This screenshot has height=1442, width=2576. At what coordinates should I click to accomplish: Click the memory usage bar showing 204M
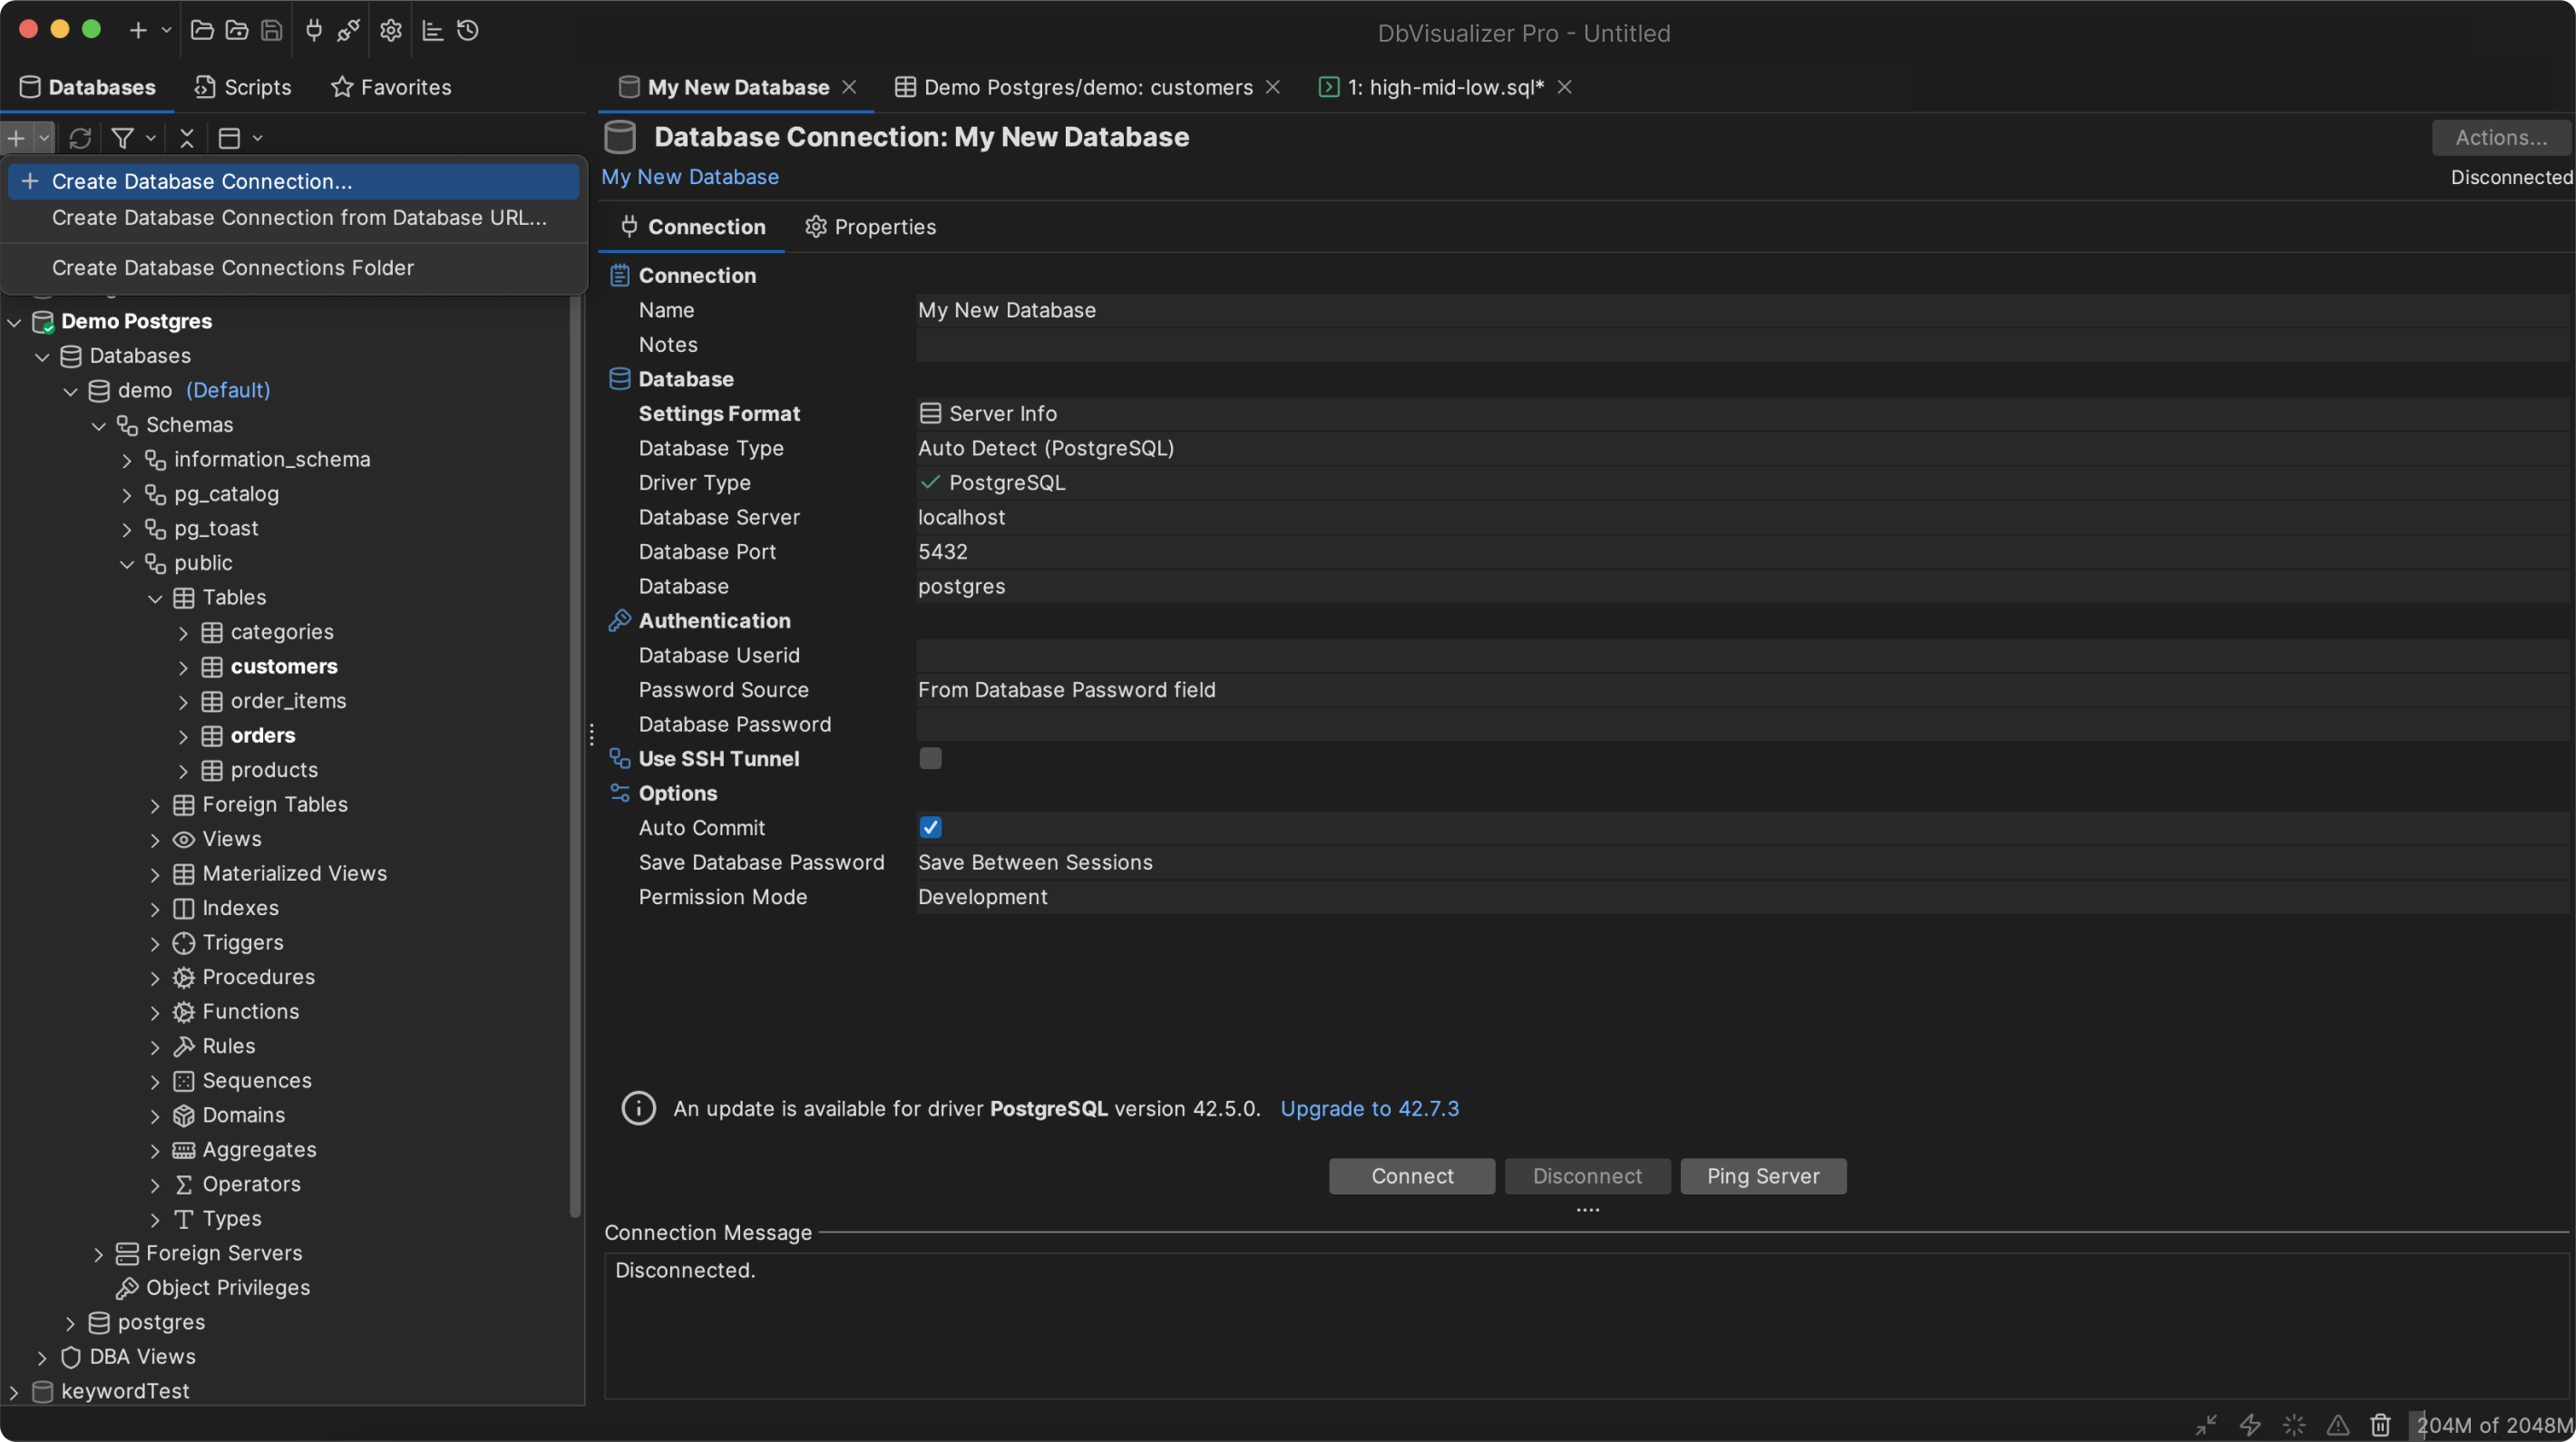tap(2490, 1425)
